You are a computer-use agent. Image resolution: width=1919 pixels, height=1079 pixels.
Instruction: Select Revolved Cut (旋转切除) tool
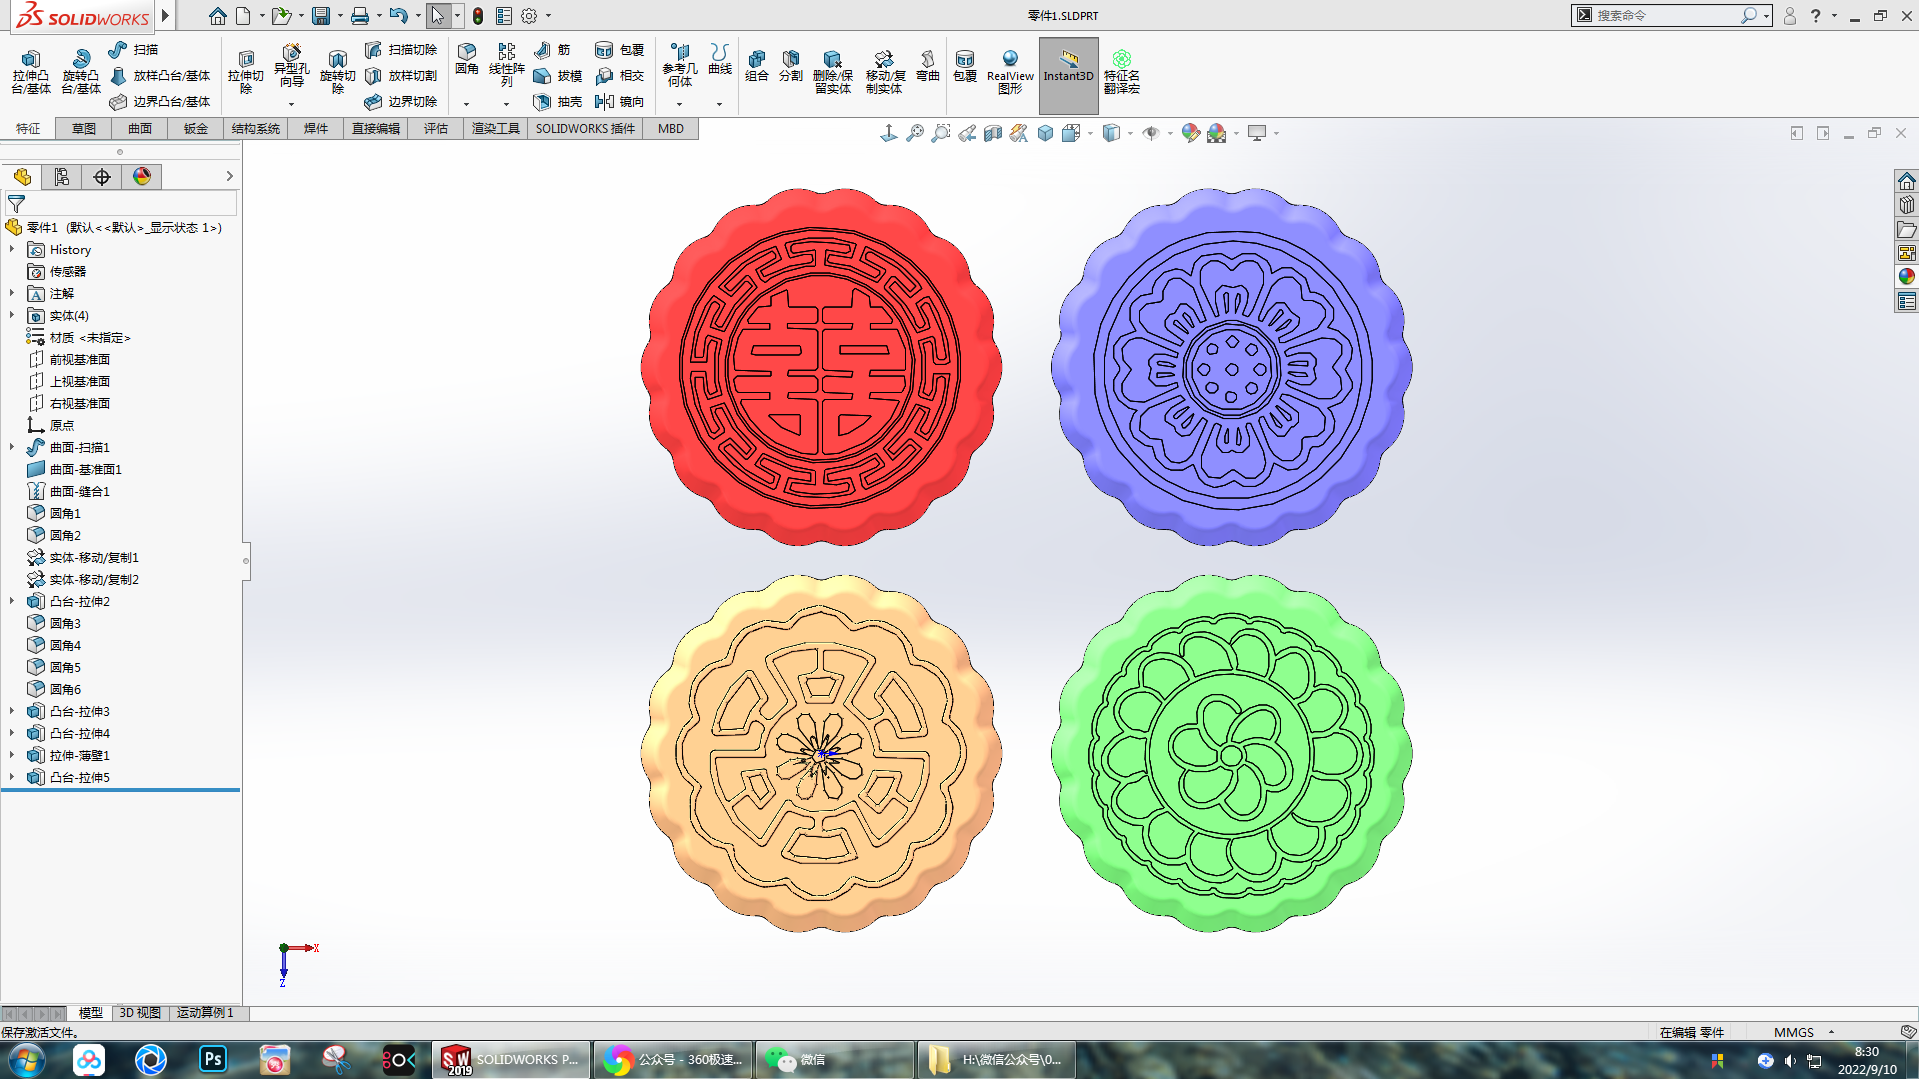[337, 72]
